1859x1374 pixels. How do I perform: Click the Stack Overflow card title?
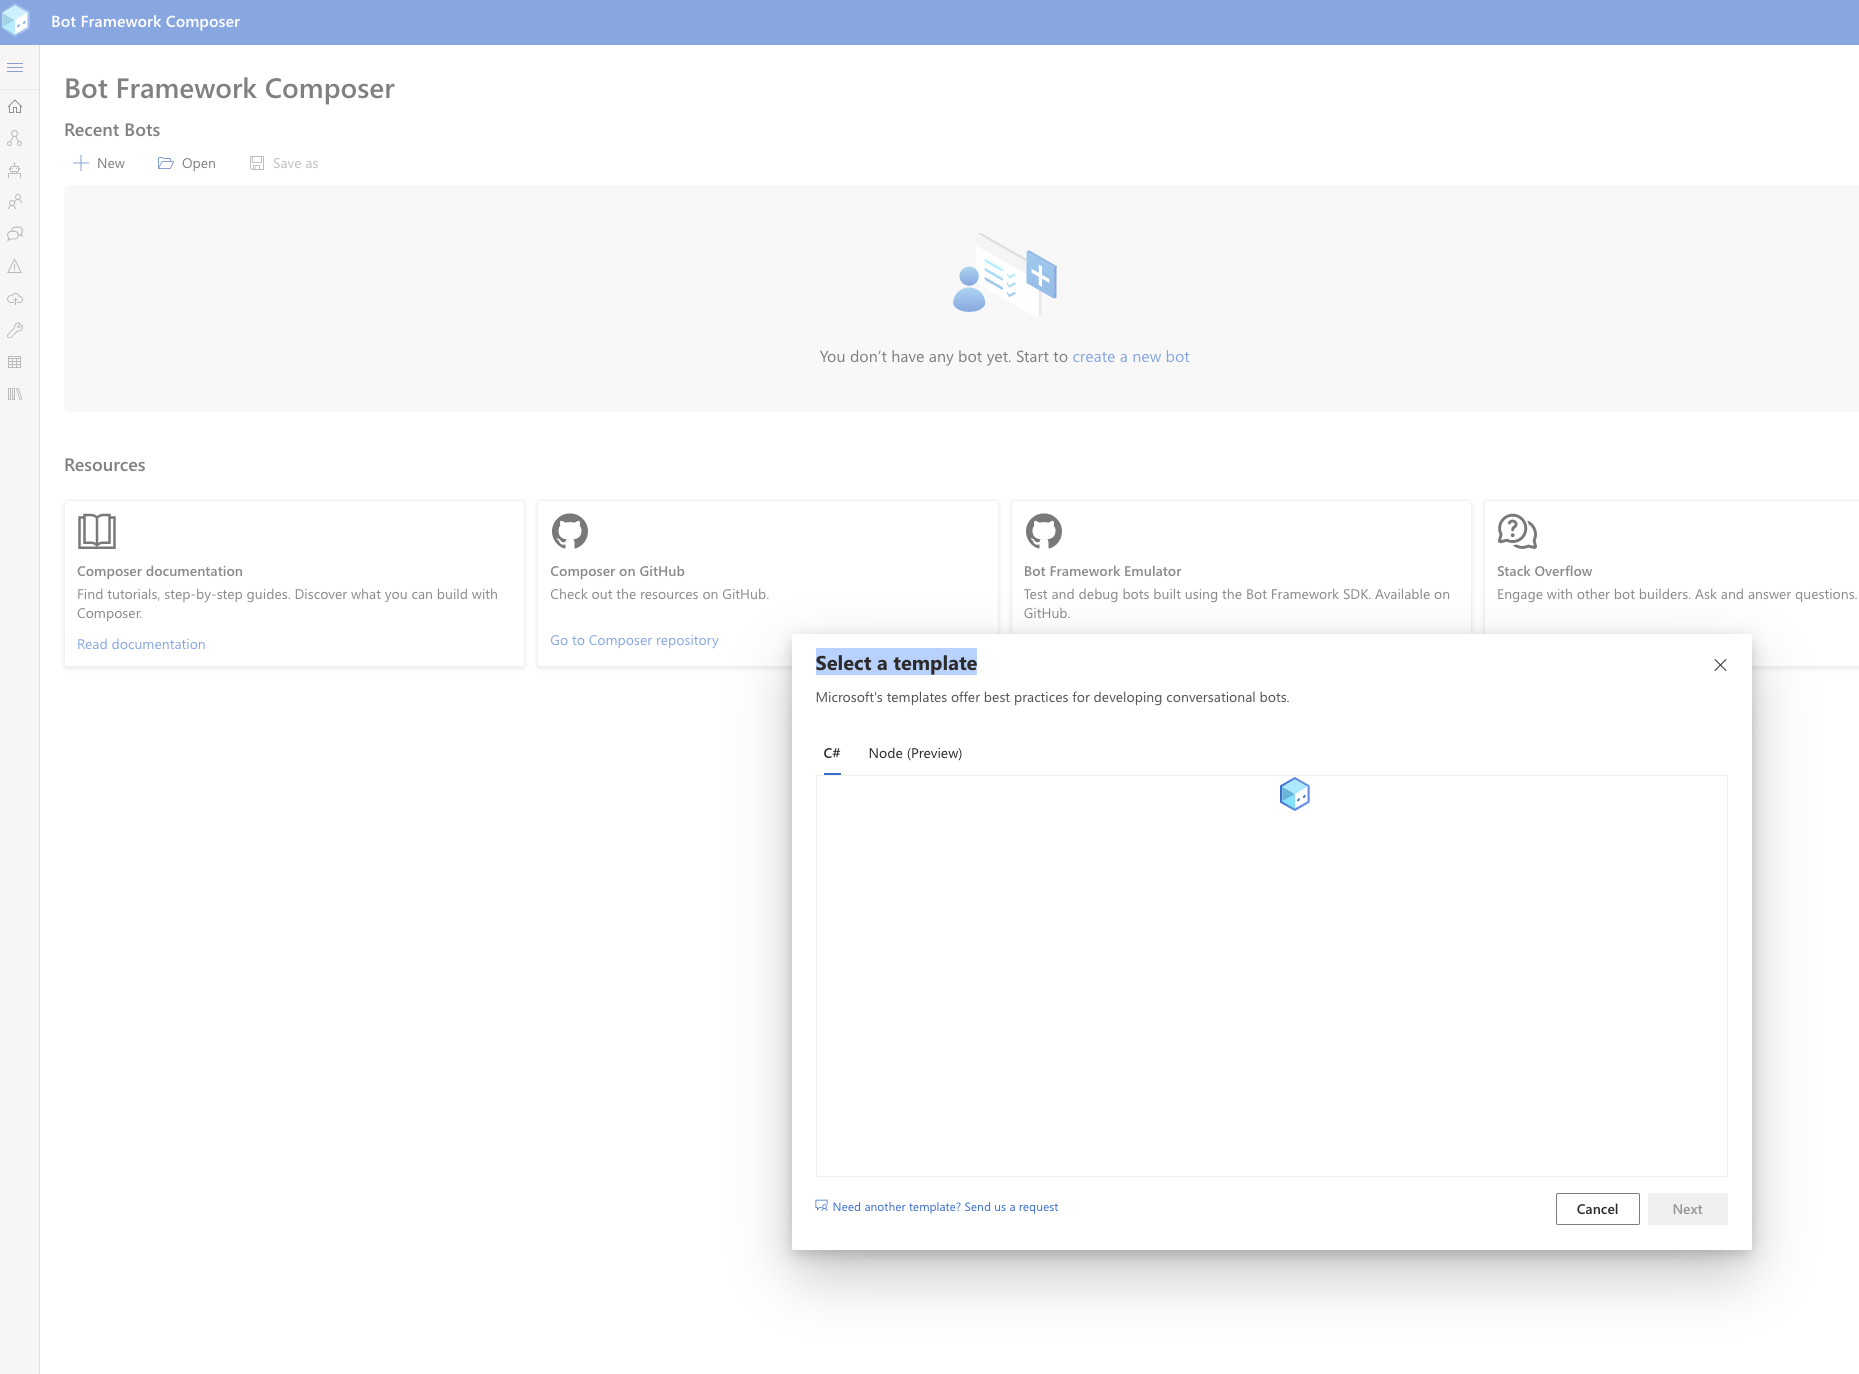[x=1544, y=571]
